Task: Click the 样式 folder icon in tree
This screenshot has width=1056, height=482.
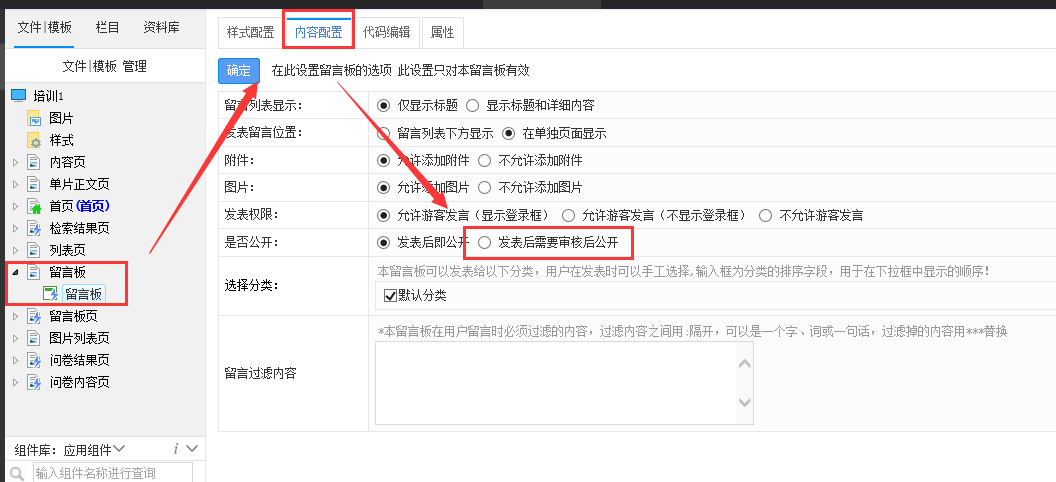Action: (x=33, y=140)
